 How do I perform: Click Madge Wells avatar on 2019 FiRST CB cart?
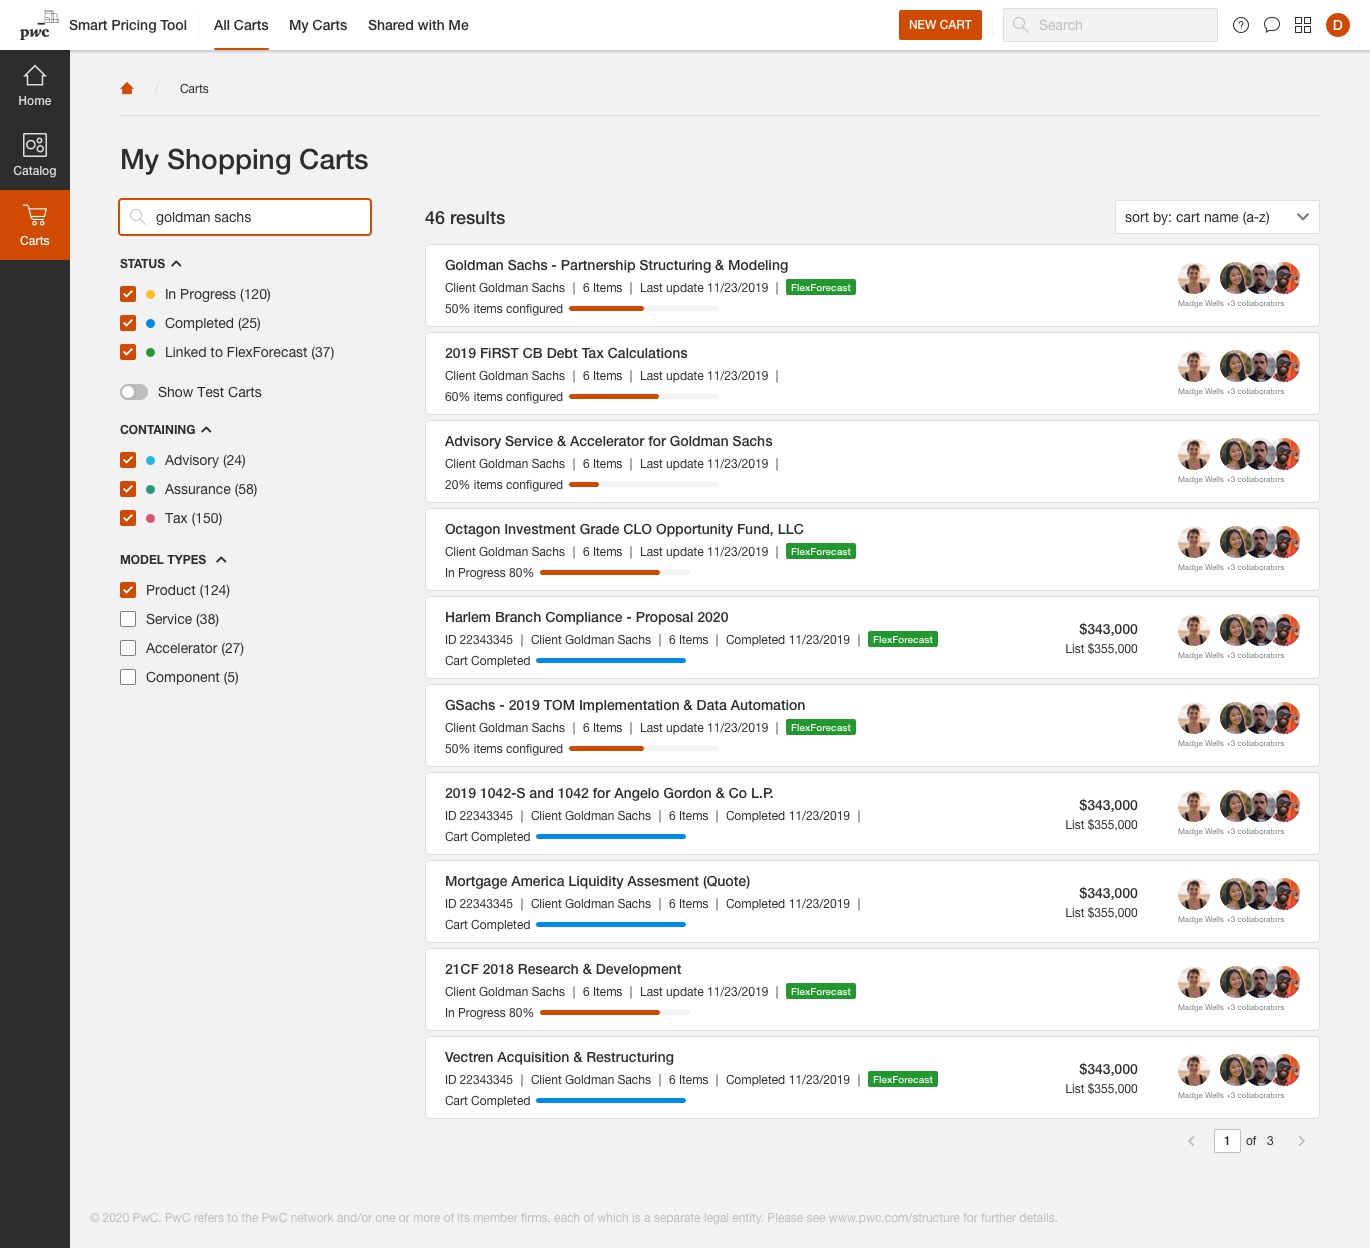pos(1194,367)
